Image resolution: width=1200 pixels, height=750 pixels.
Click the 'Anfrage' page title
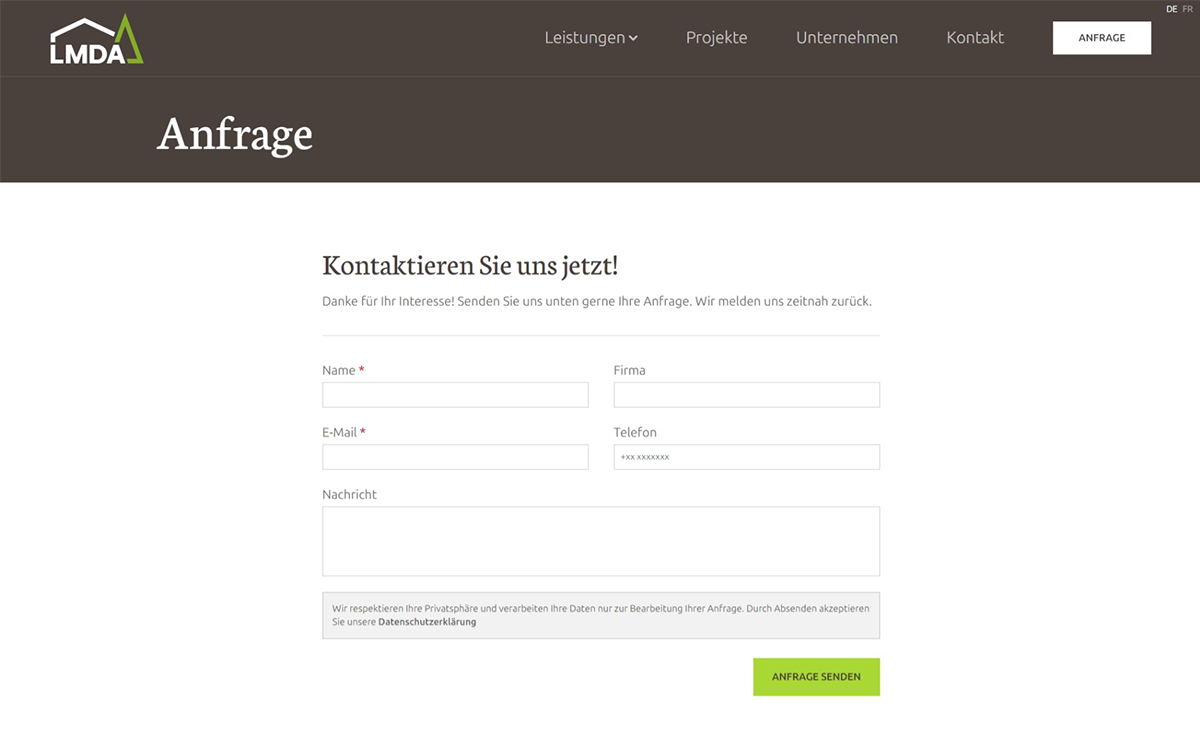pyautogui.click(x=235, y=133)
